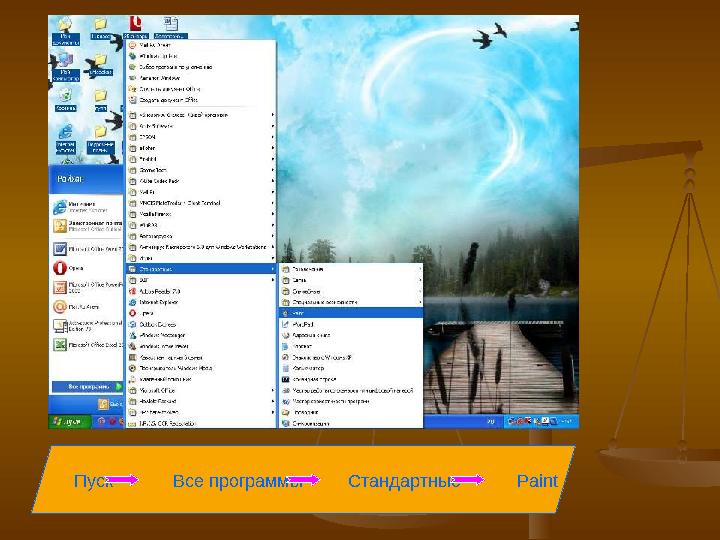
Task: Open Проигрыватель Windows Media icon
Action: [132, 368]
